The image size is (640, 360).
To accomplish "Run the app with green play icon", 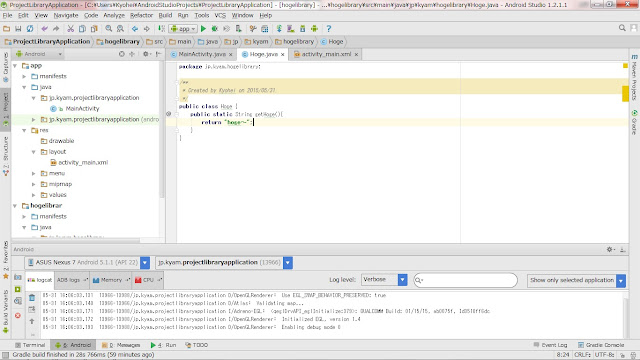I will [203, 29].
